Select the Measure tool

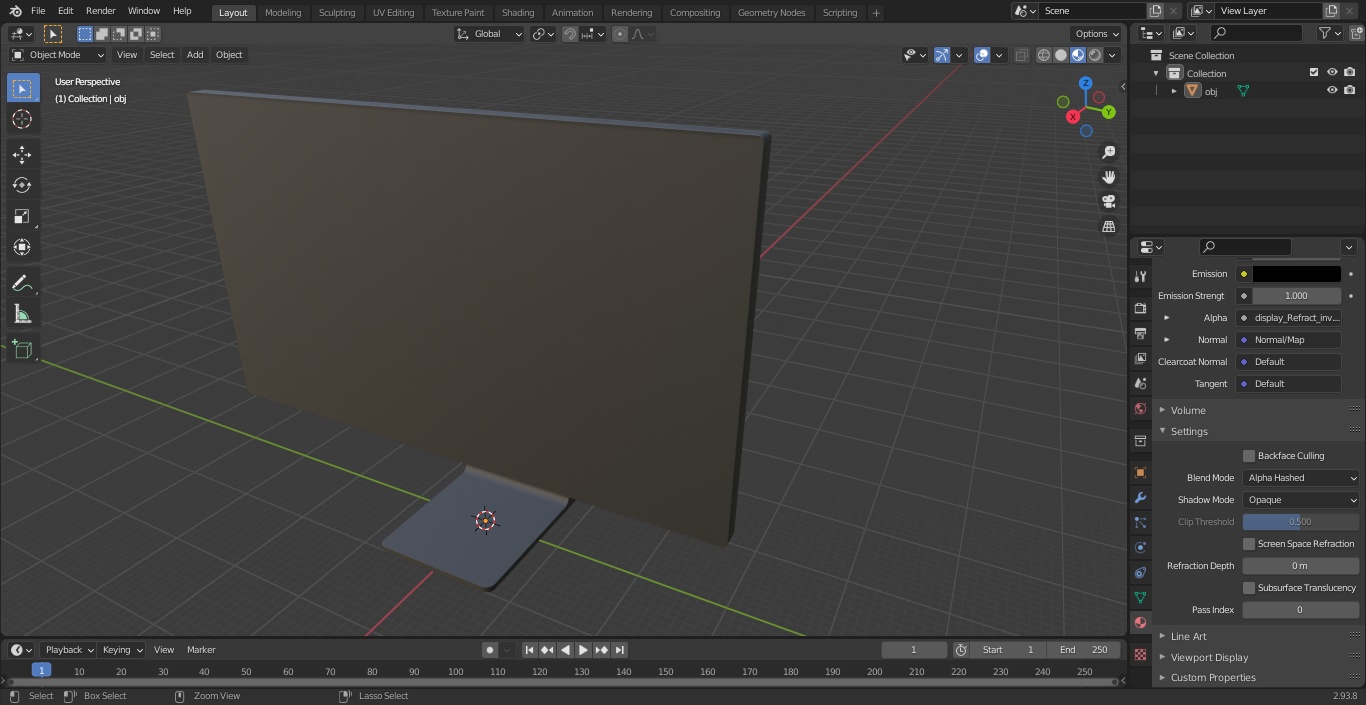(x=22, y=315)
